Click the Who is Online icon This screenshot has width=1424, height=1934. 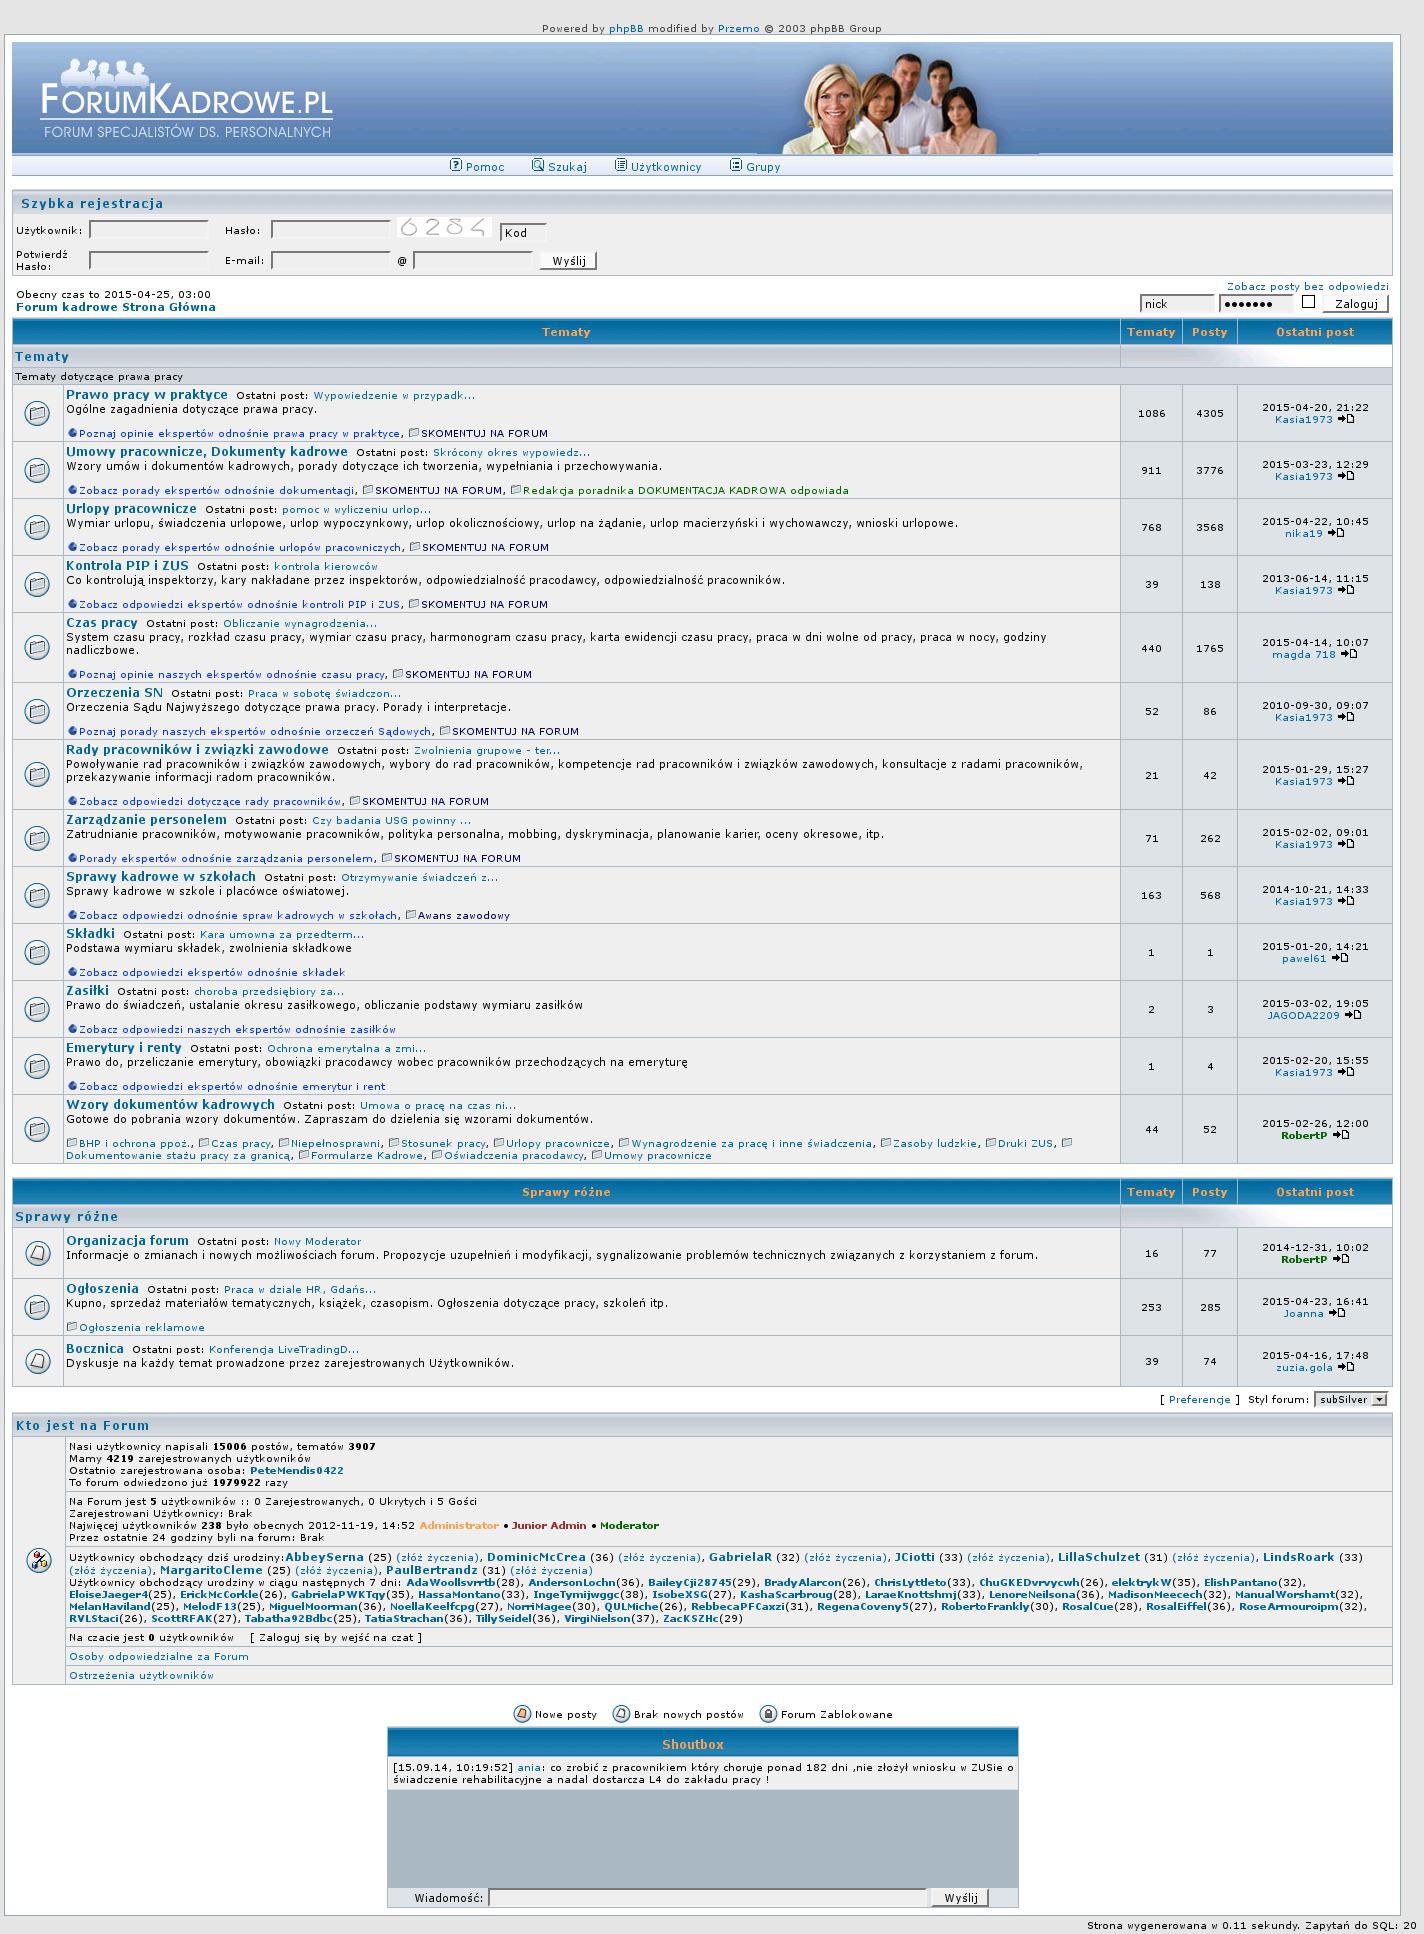pos(38,1560)
